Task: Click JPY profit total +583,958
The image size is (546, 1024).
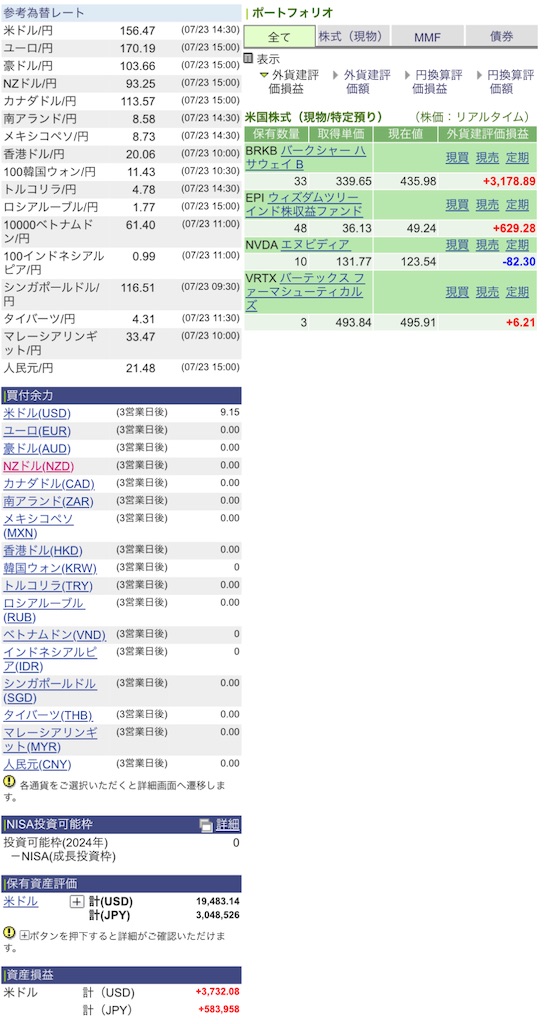Action: (217, 1010)
